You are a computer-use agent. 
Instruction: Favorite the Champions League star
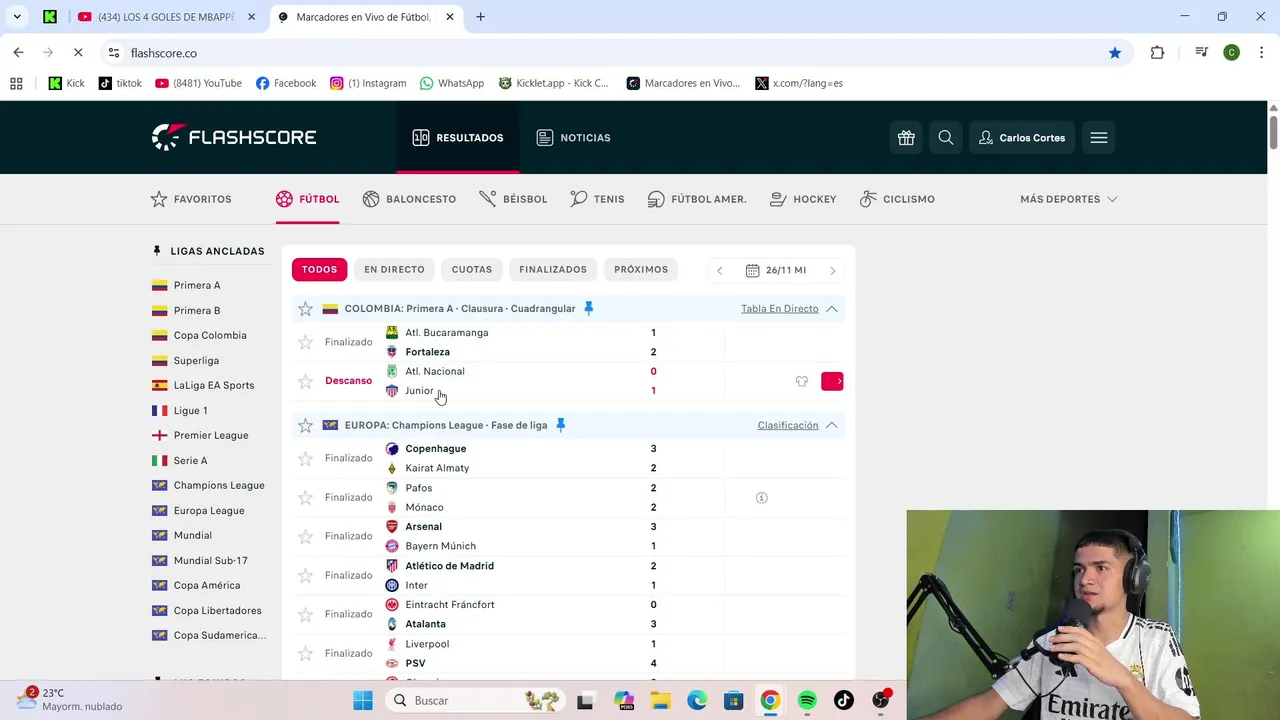(306, 426)
